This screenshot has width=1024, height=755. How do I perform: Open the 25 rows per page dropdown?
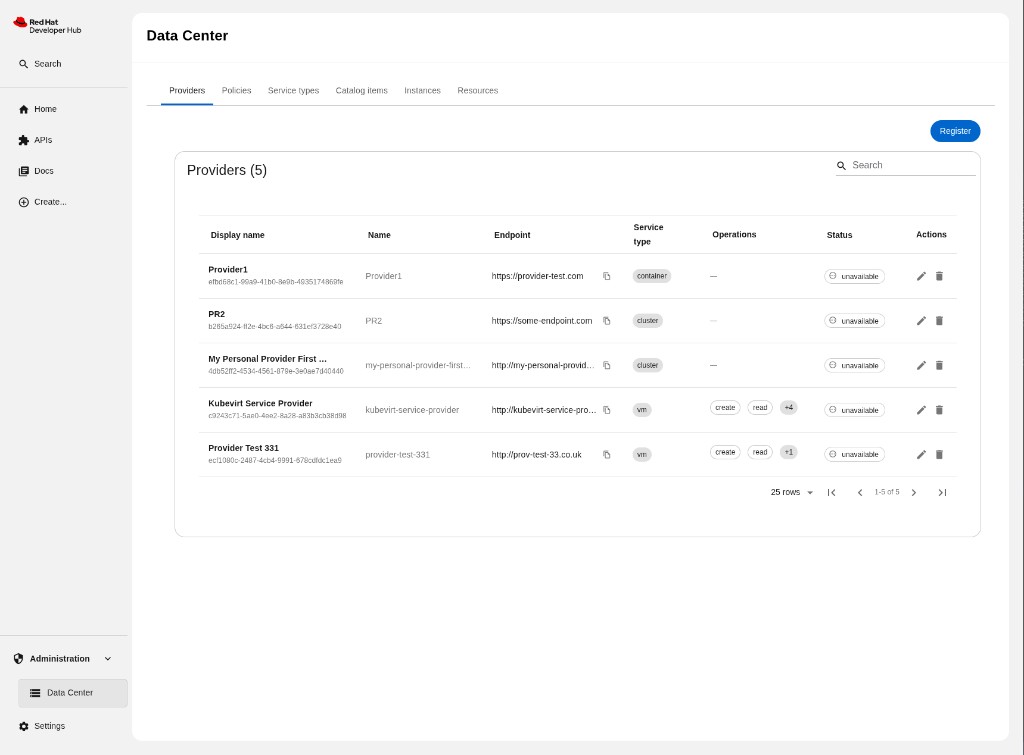(x=792, y=492)
